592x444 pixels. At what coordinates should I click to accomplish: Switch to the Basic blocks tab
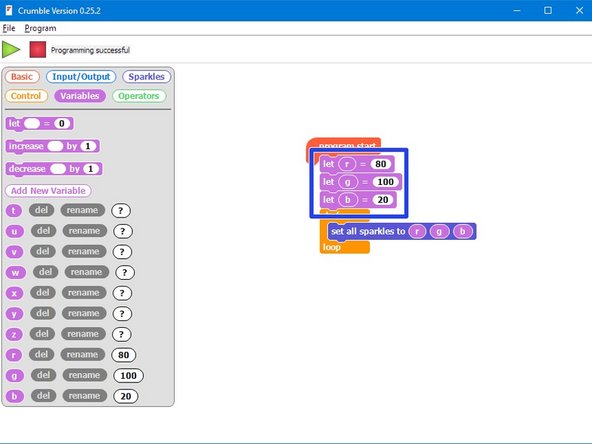coord(22,77)
